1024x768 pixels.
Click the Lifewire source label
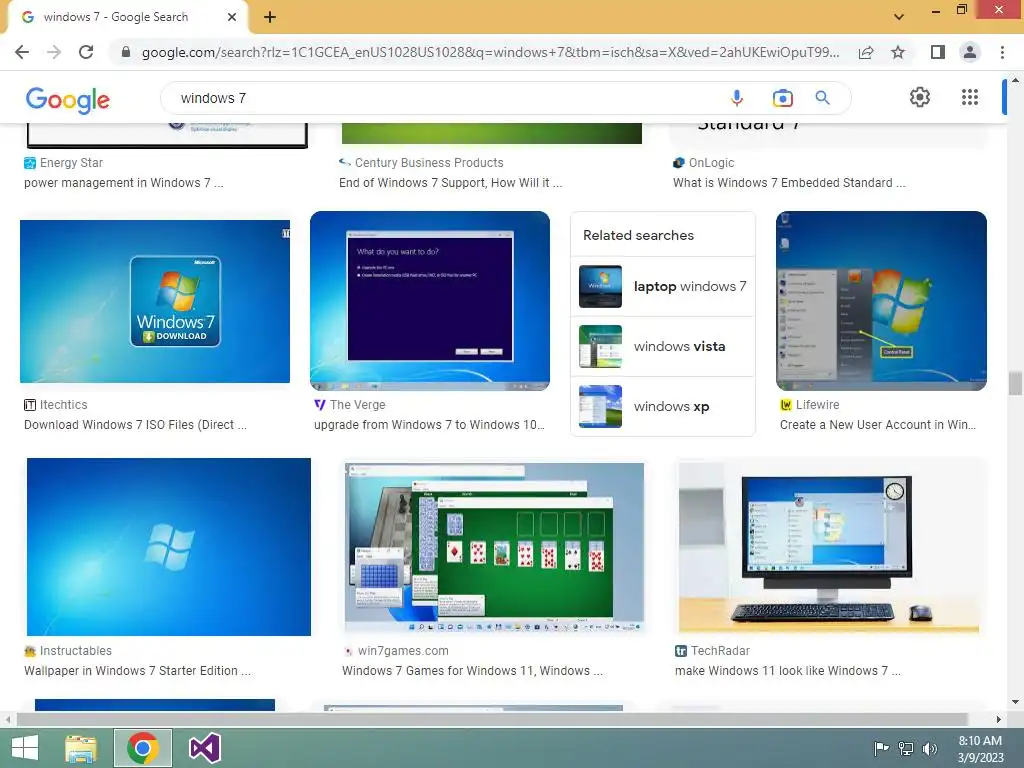click(817, 405)
